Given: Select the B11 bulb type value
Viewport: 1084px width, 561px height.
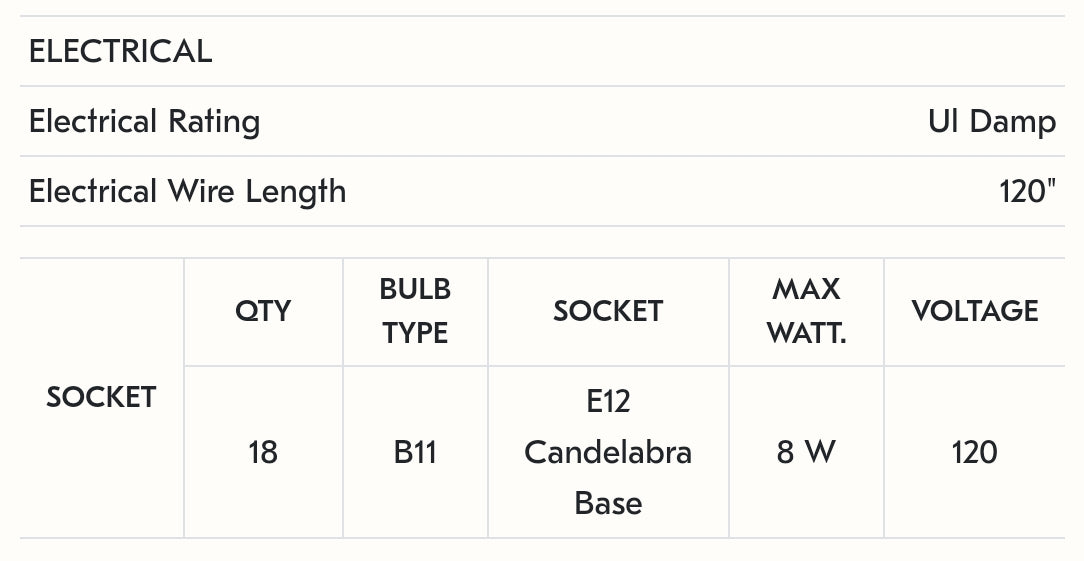Looking at the screenshot, I should (415, 453).
